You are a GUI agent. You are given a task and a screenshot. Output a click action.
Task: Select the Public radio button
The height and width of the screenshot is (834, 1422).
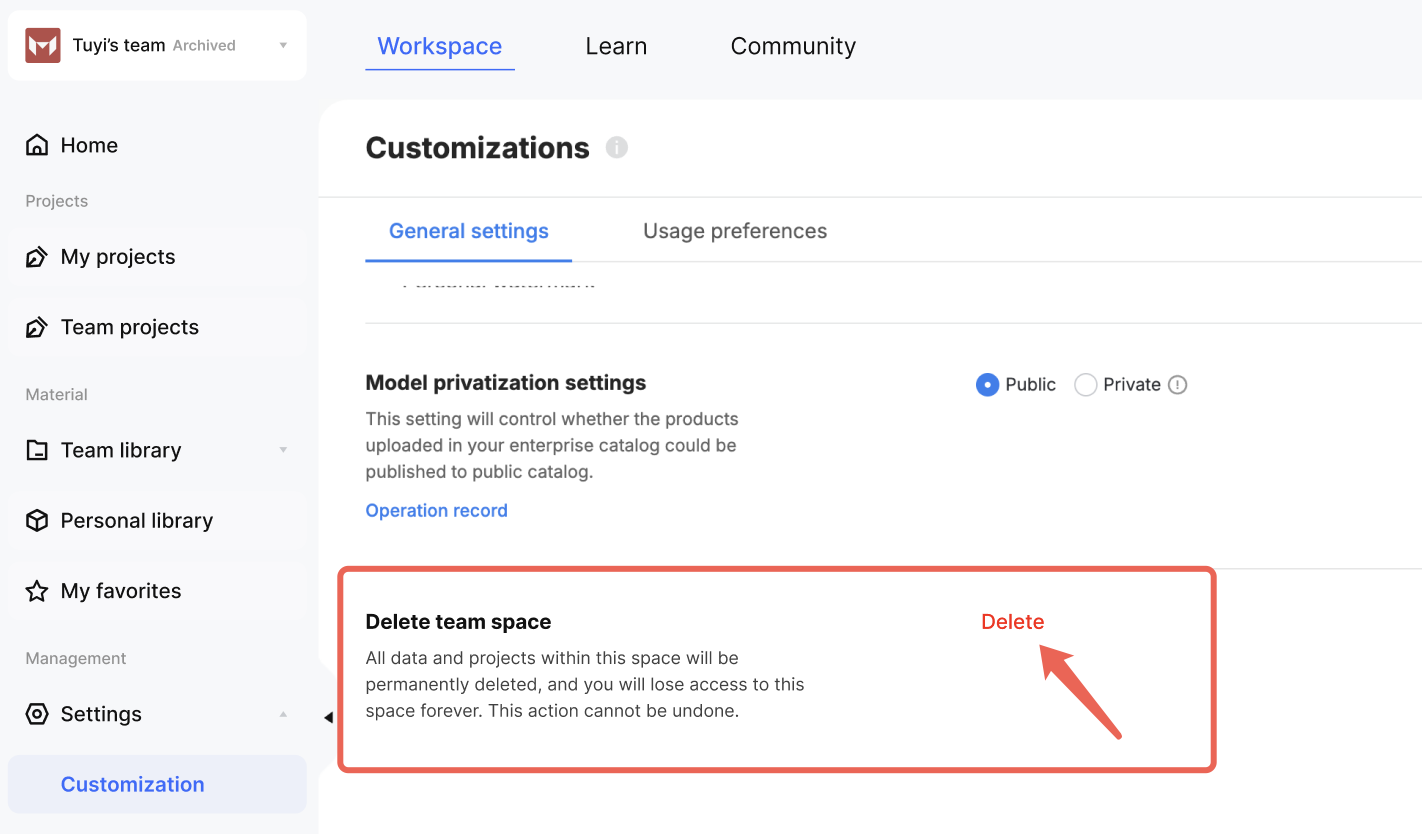(987, 385)
